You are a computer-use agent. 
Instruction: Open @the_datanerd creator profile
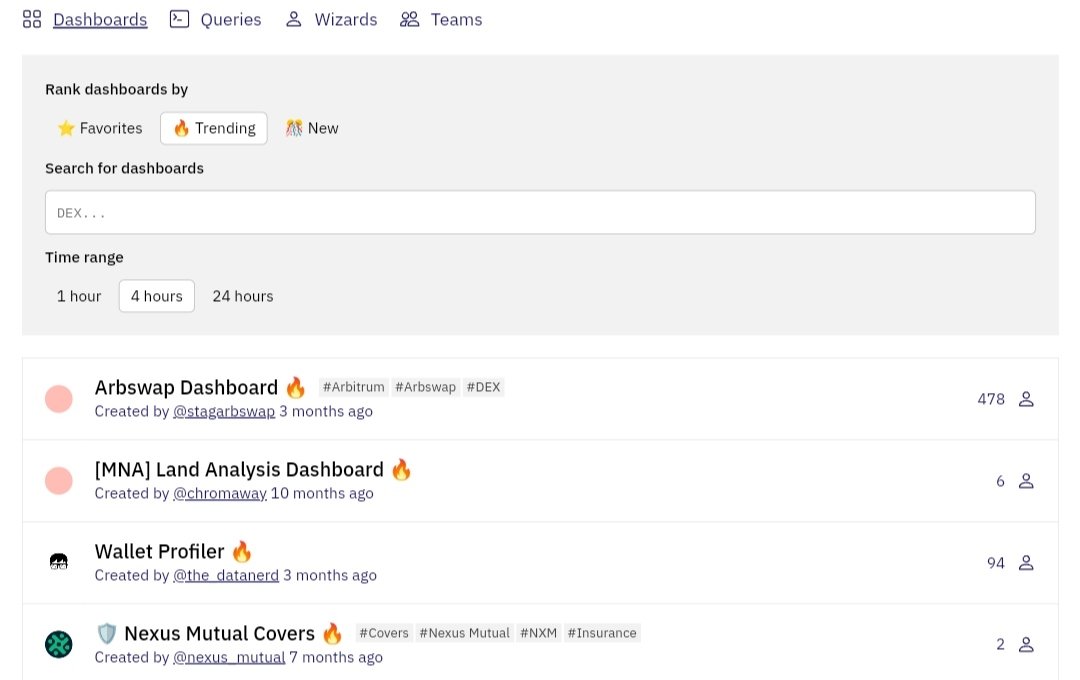(226, 575)
